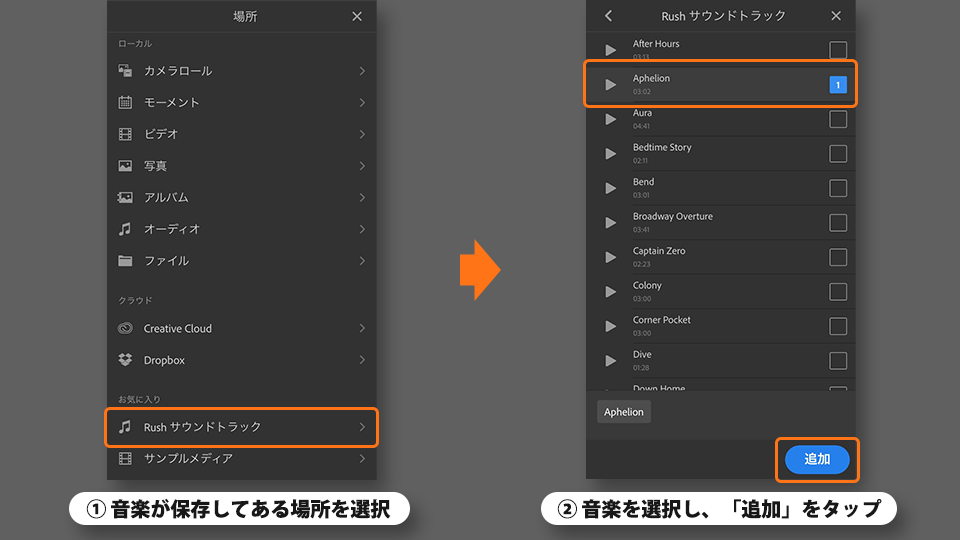Open the カメラロール location

(242, 71)
